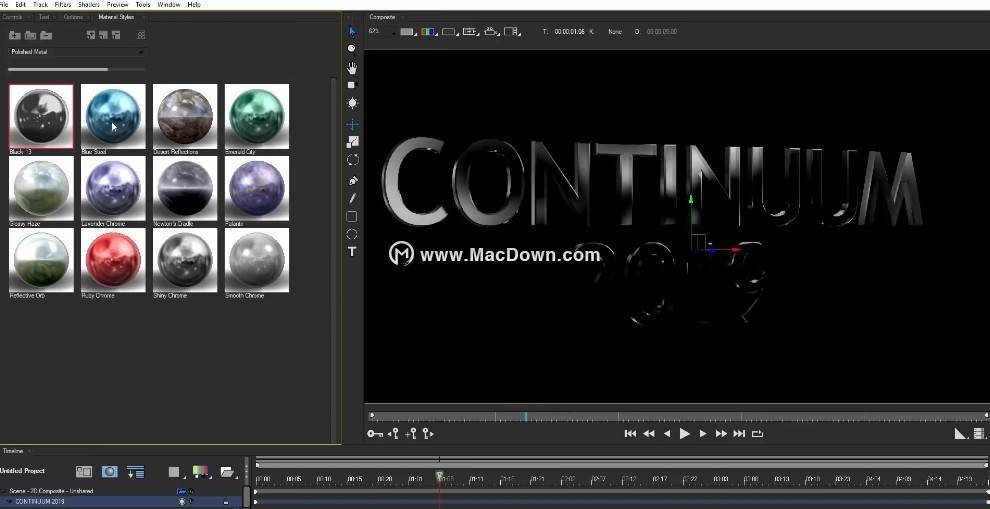Toggle the CONTINUUM 2019 track light icon
The width and height of the screenshot is (990, 509).
[182, 502]
